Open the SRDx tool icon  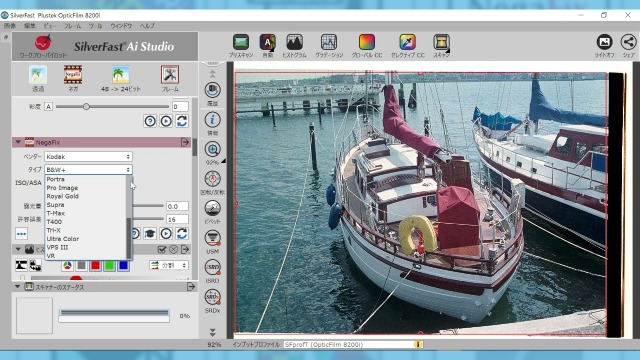click(212, 297)
